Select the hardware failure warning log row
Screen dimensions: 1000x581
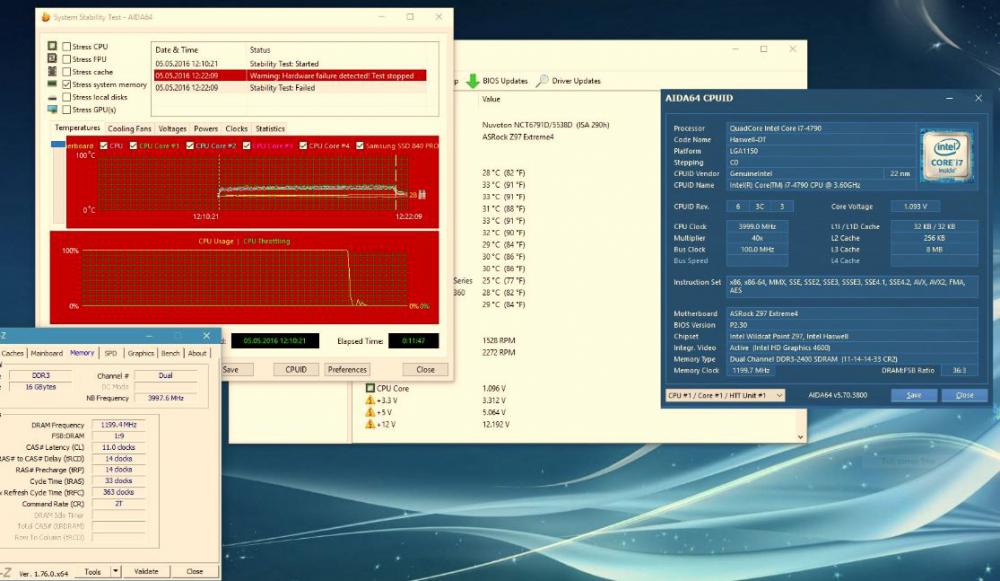point(289,75)
